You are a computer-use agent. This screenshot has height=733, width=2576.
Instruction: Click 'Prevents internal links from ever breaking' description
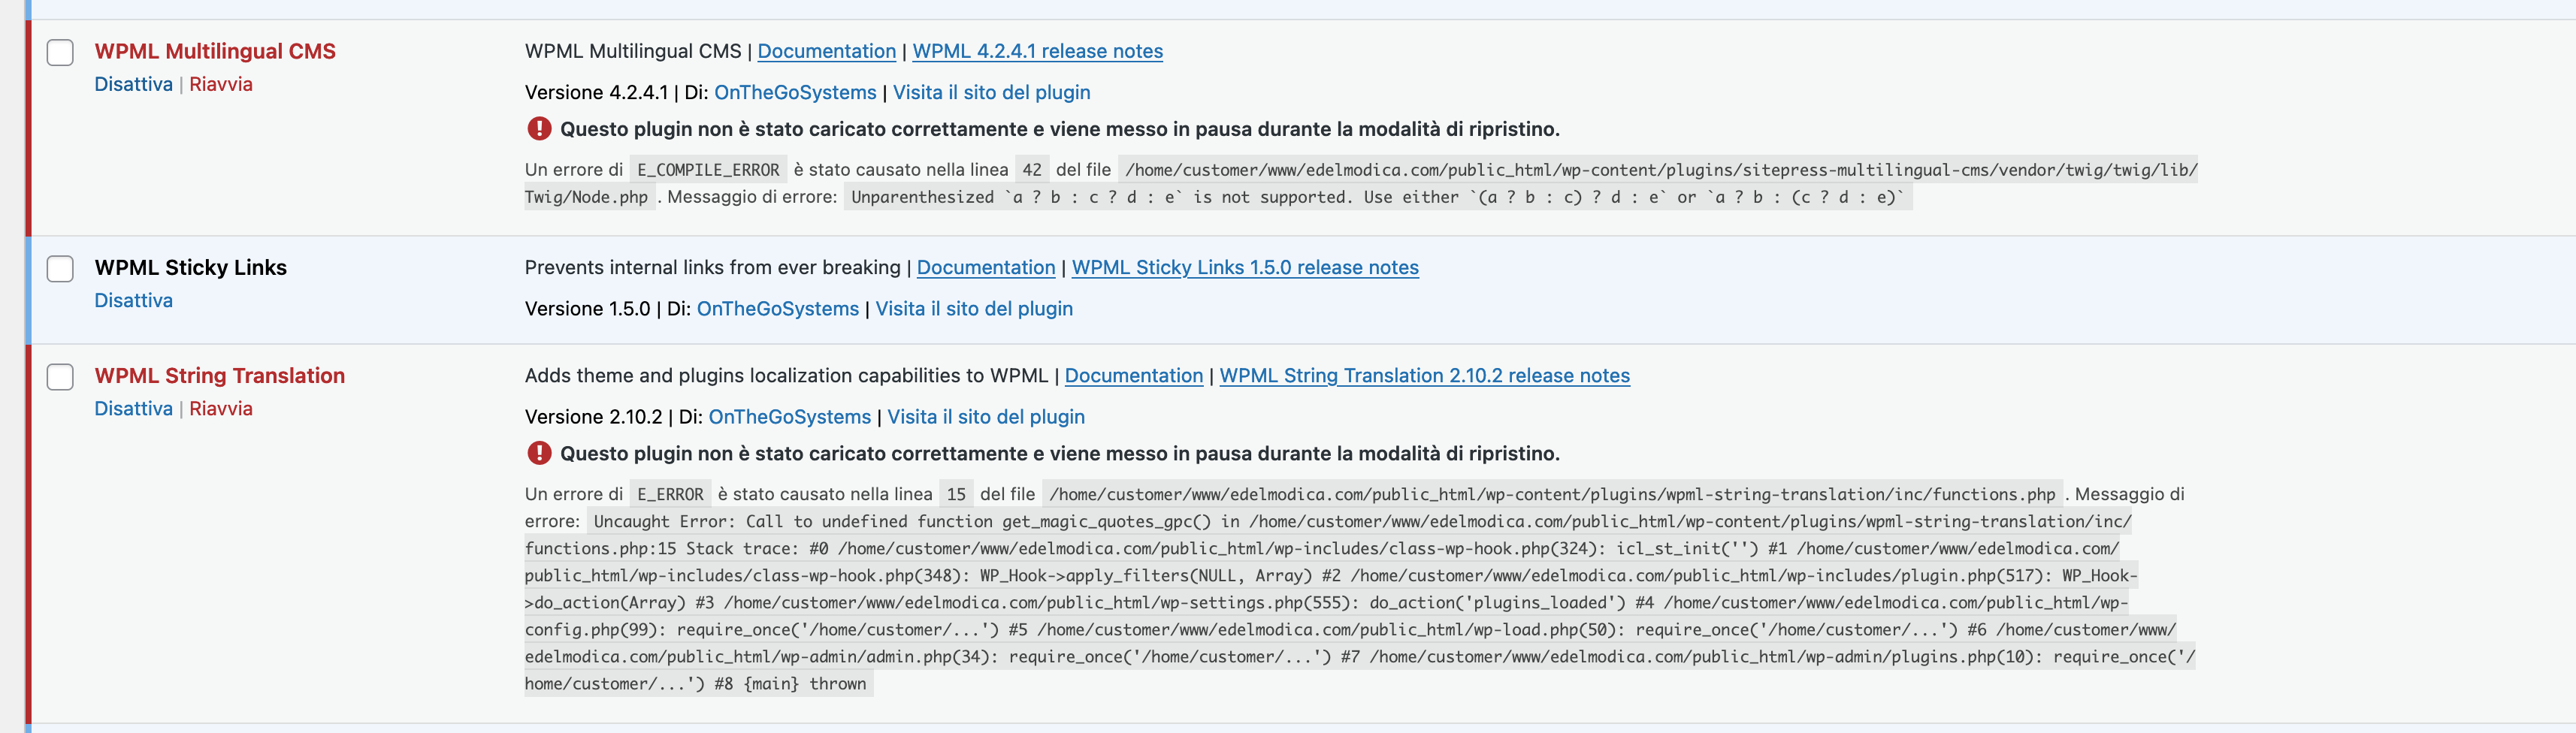[712, 267]
